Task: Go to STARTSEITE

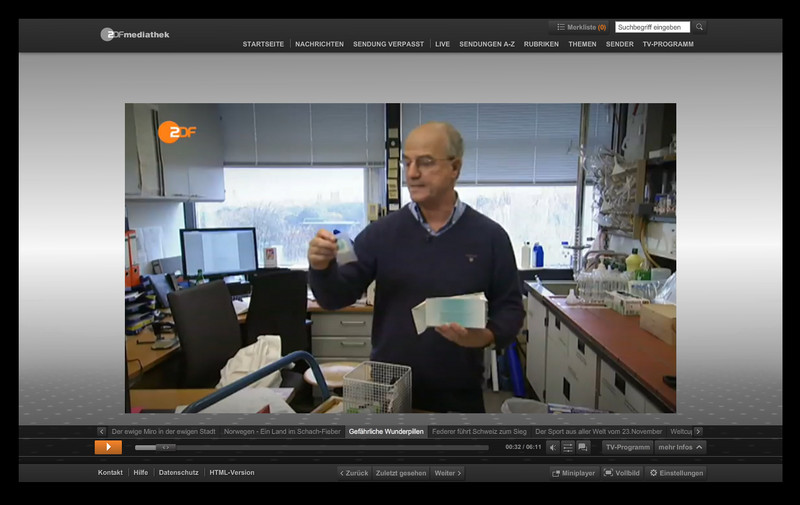Action: click(x=263, y=44)
